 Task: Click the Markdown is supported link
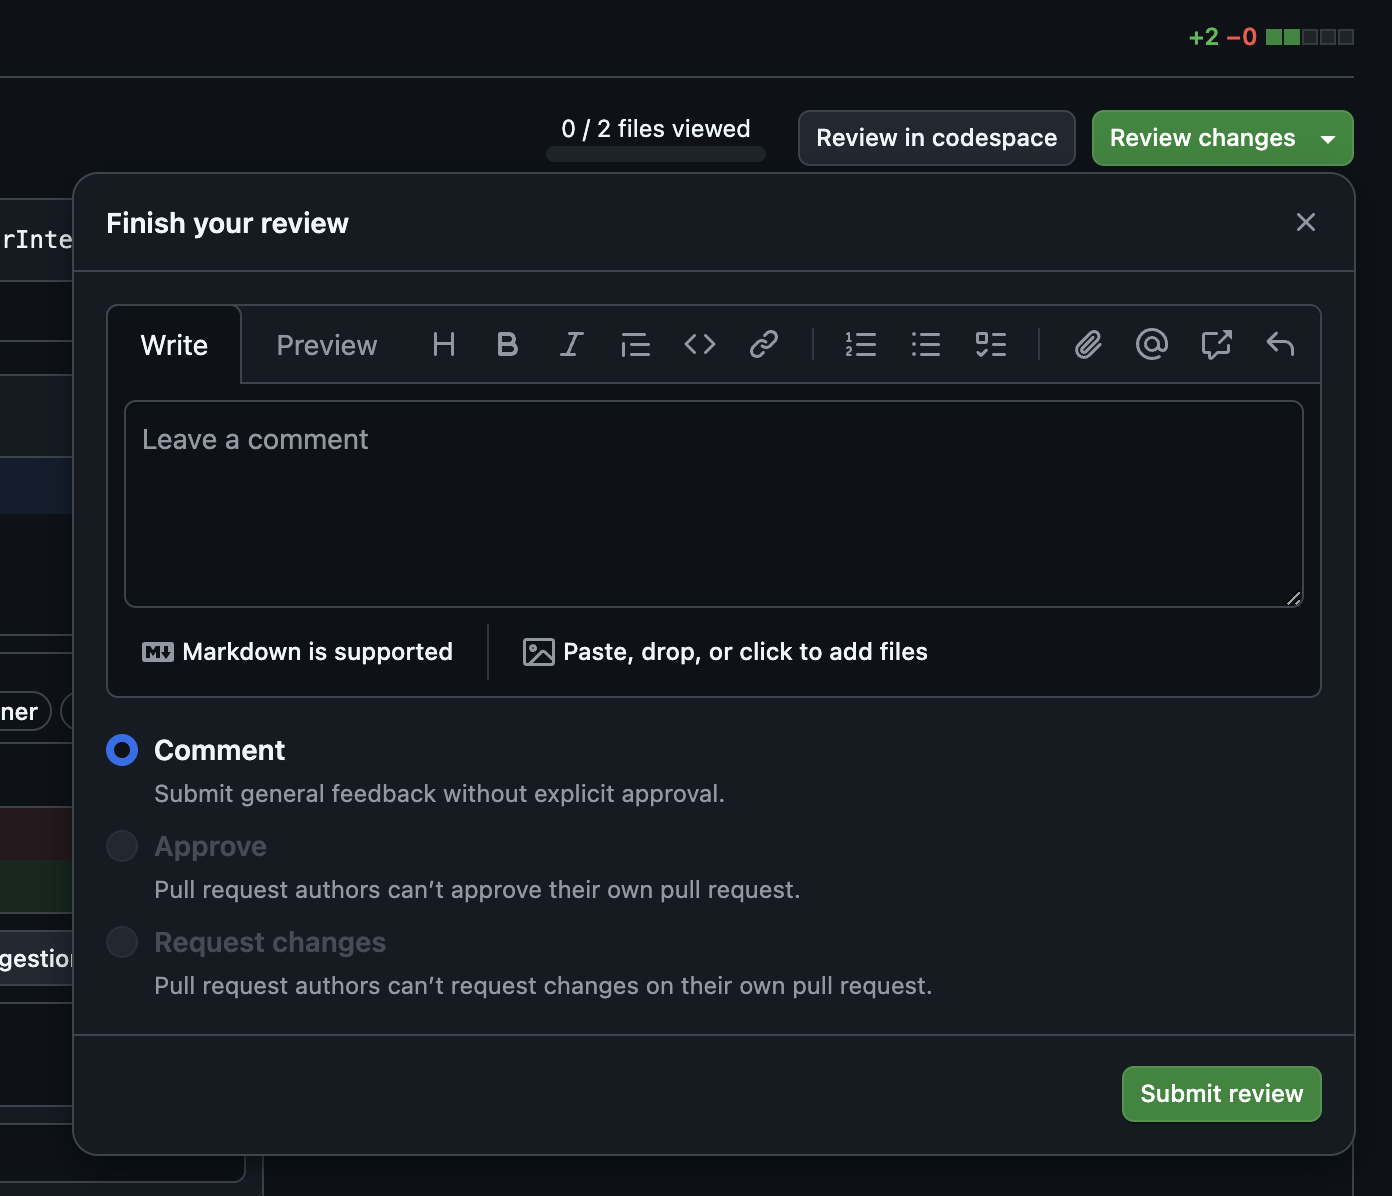click(297, 652)
